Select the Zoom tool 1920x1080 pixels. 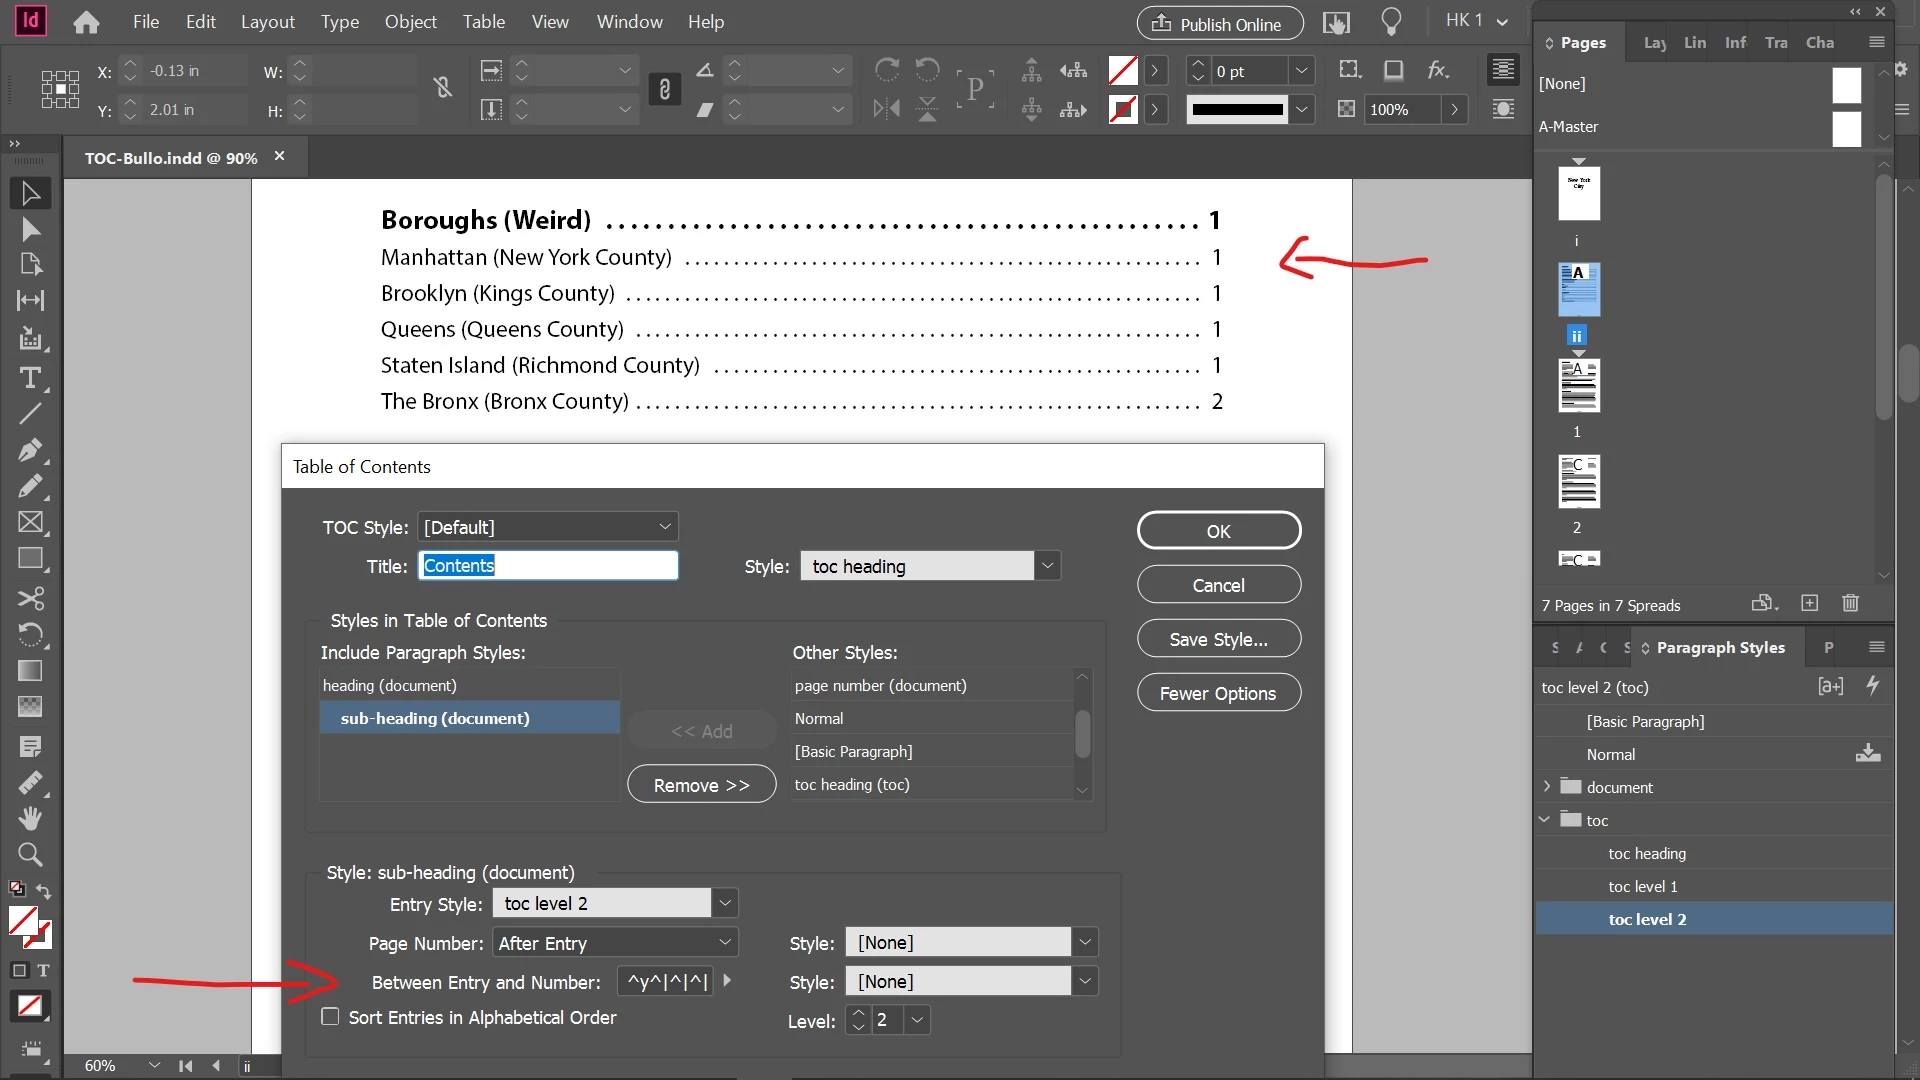(x=30, y=855)
